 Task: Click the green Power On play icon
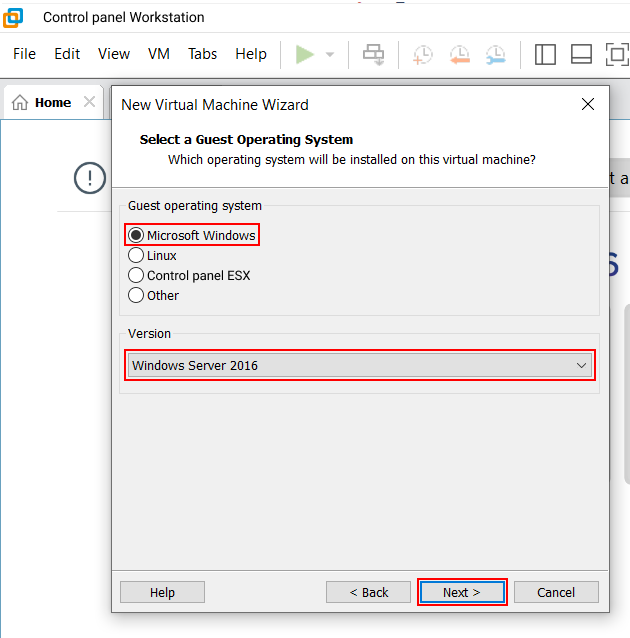point(305,54)
